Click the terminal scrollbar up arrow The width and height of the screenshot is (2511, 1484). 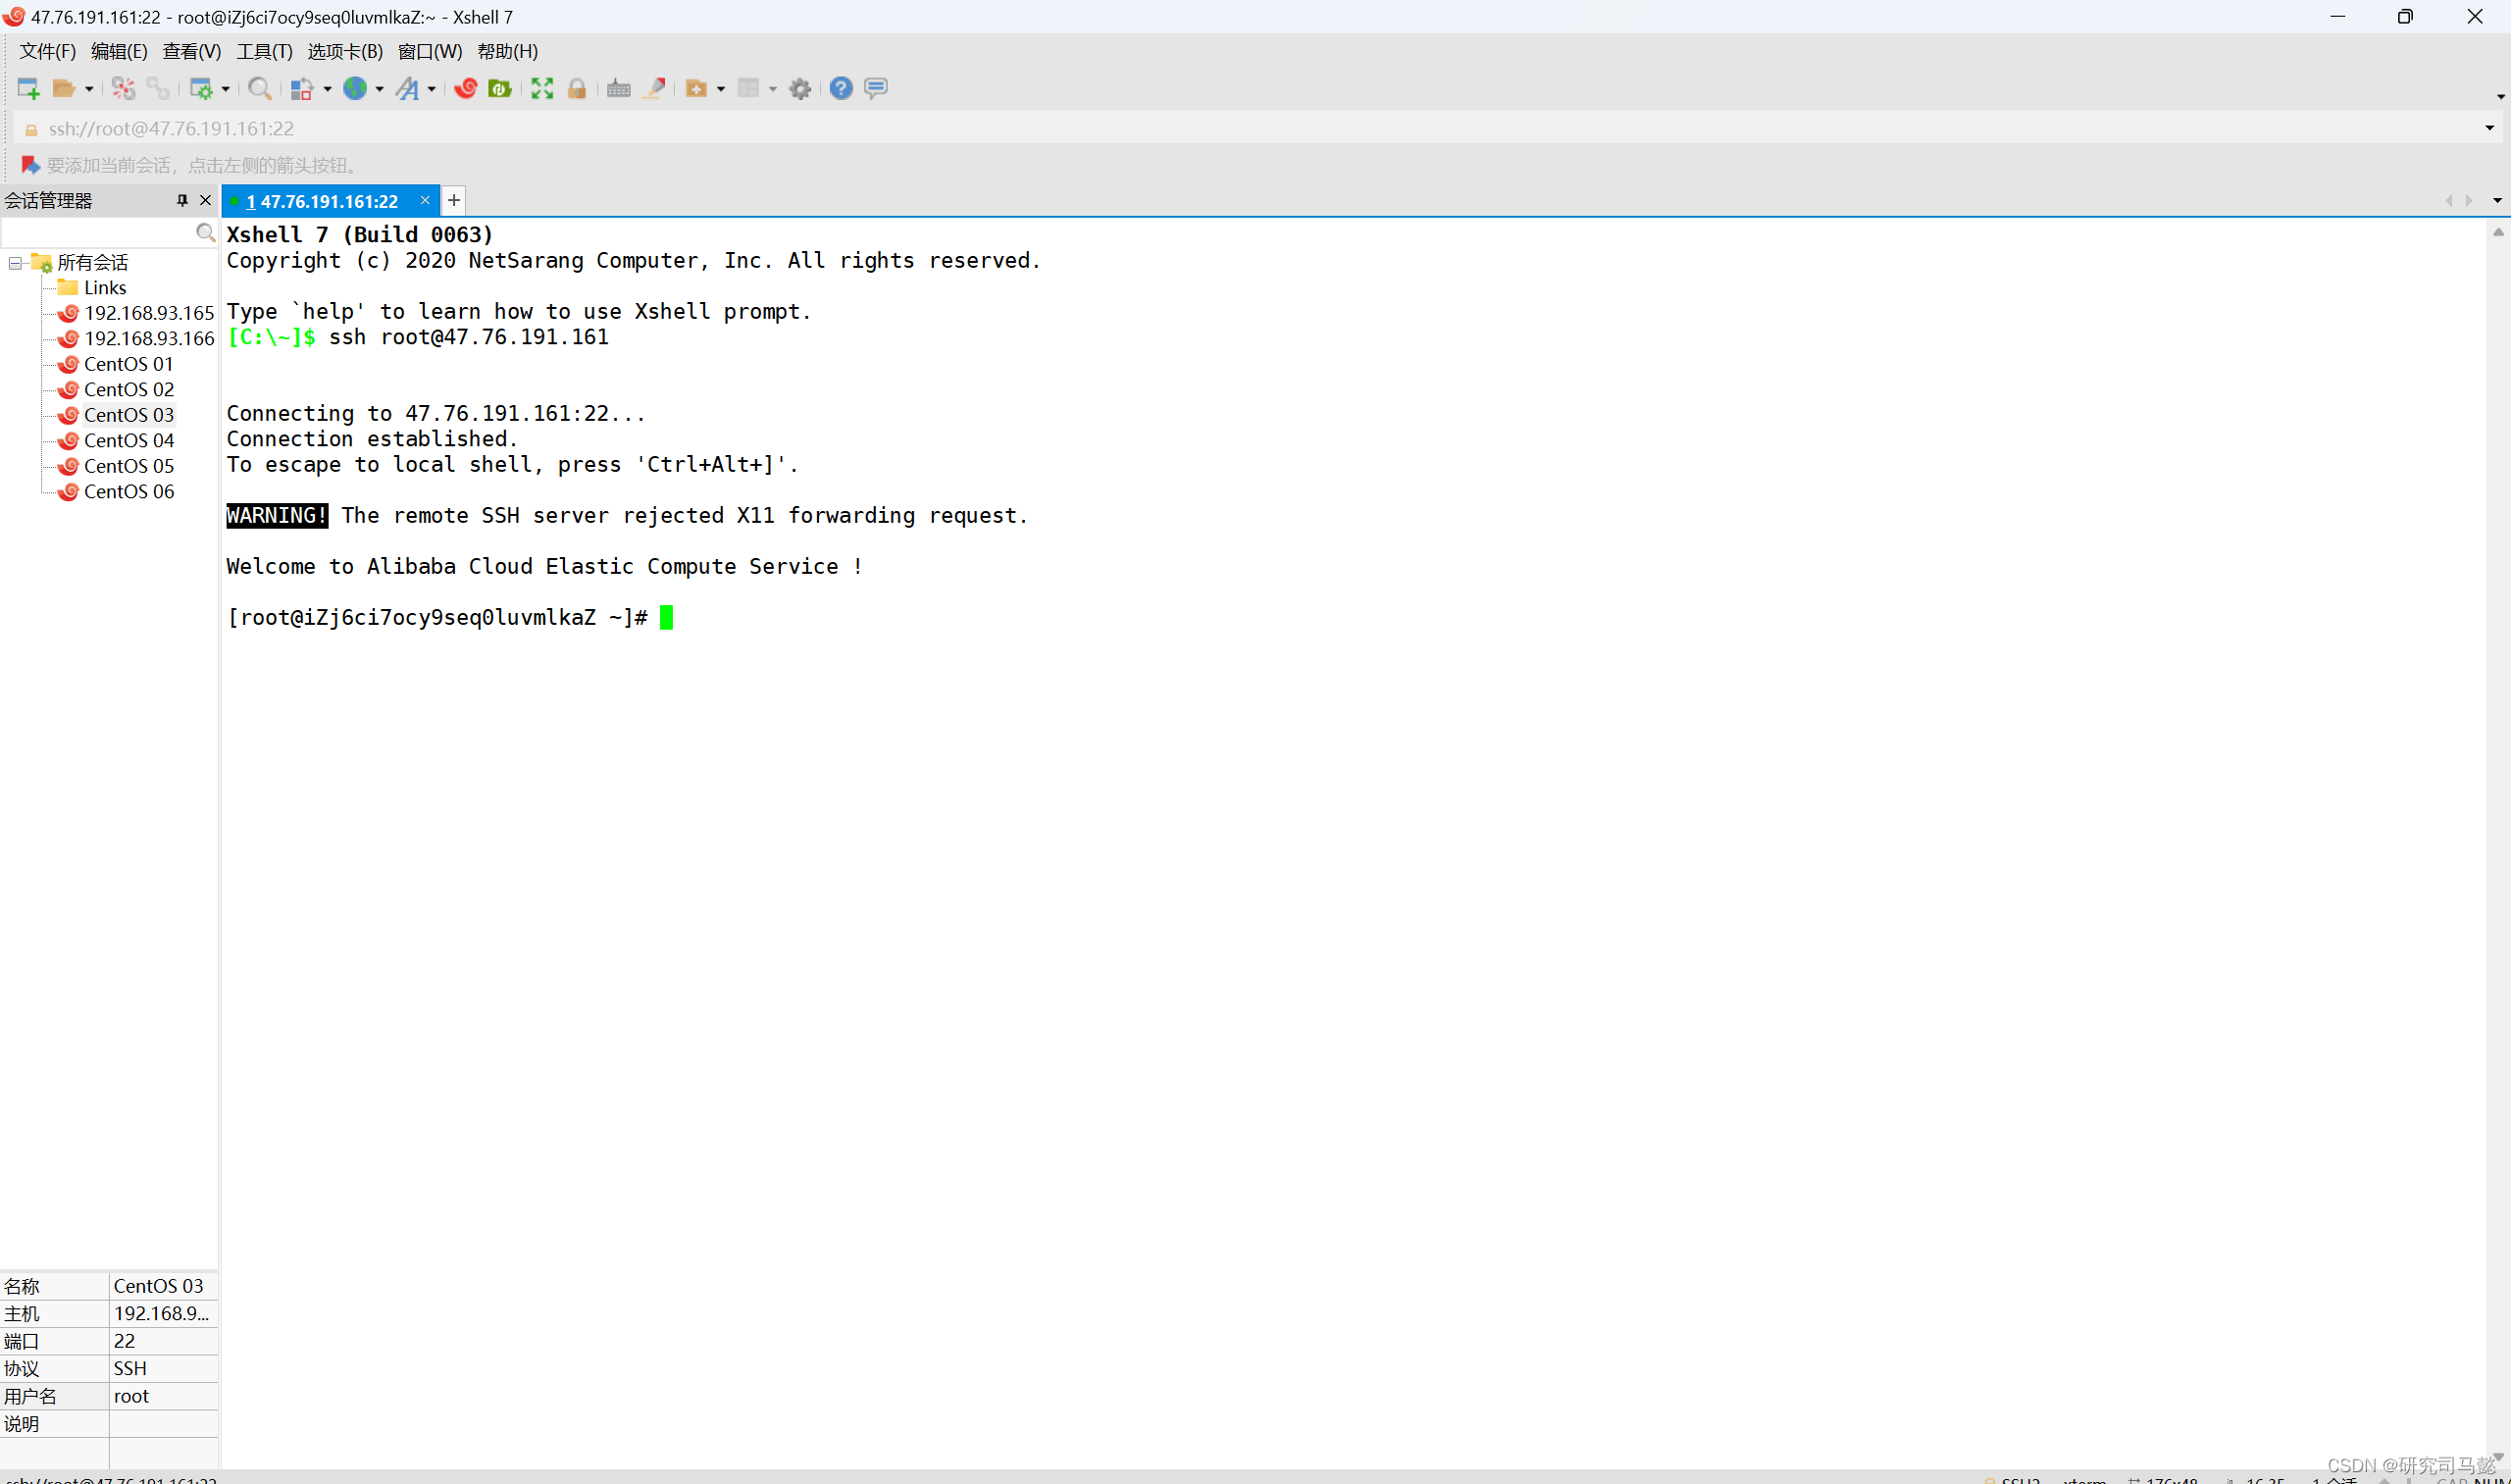tap(2498, 232)
